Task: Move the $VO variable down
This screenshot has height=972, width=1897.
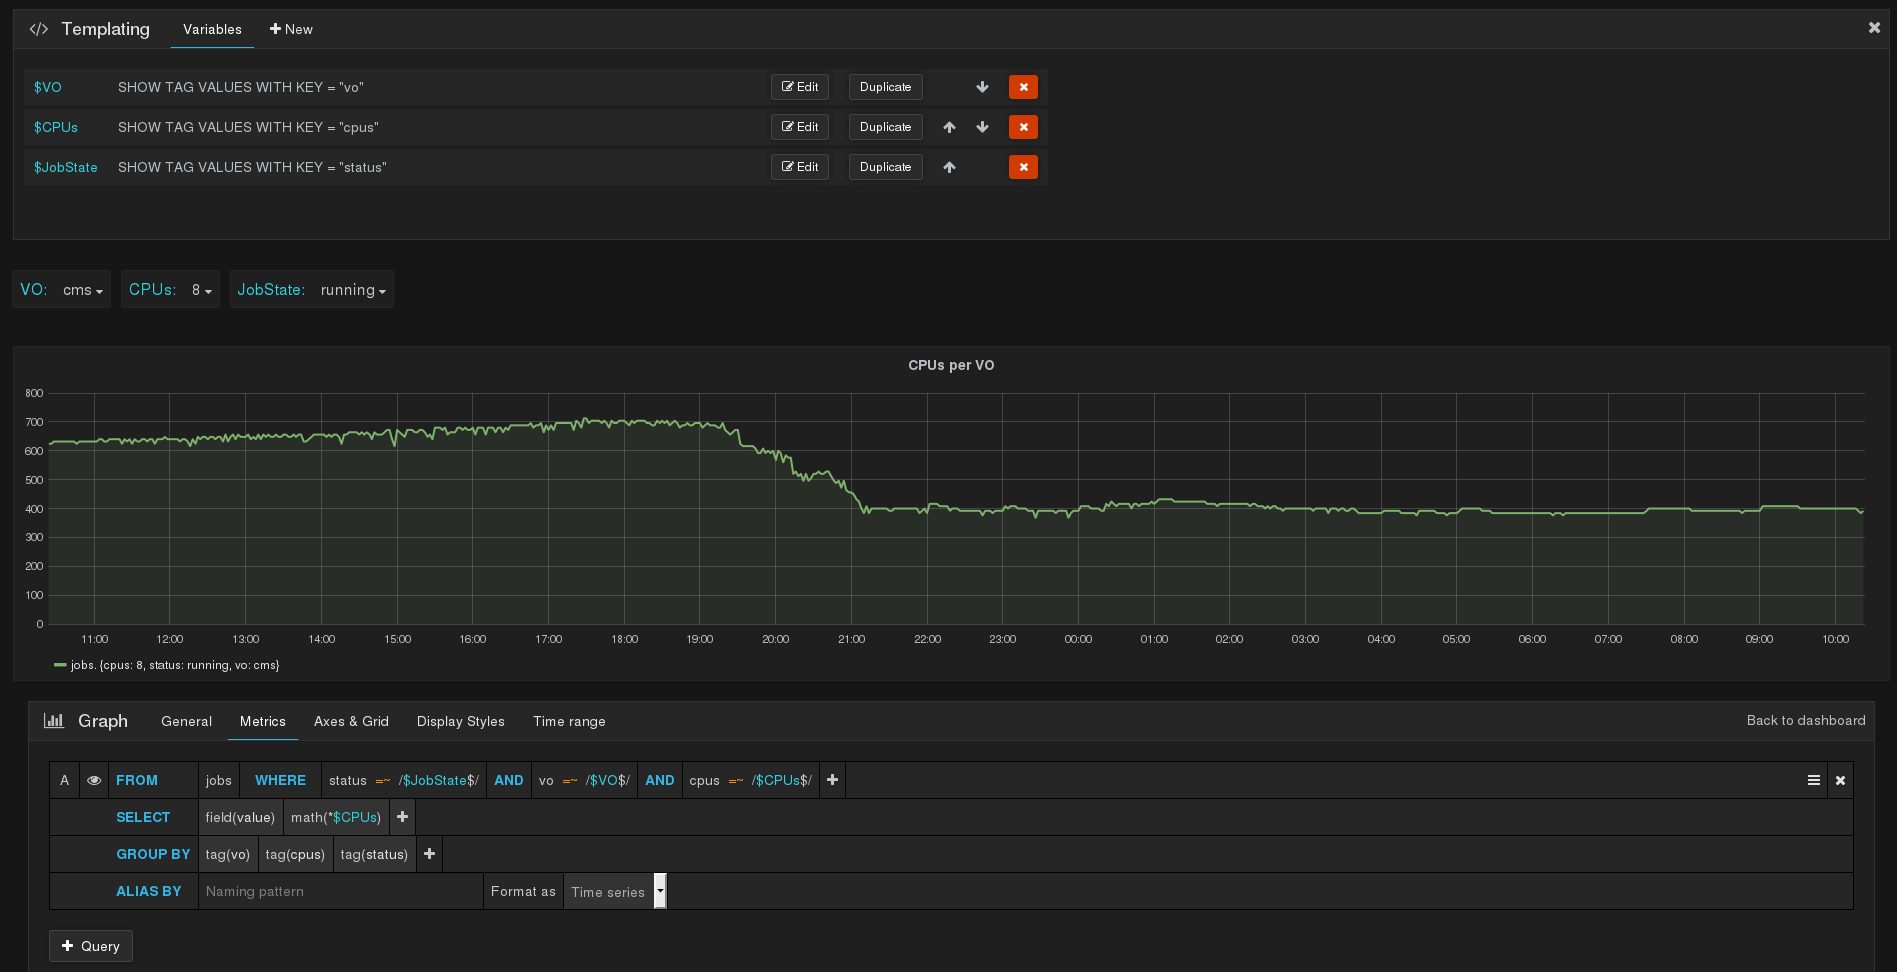Action: click(982, 87)
